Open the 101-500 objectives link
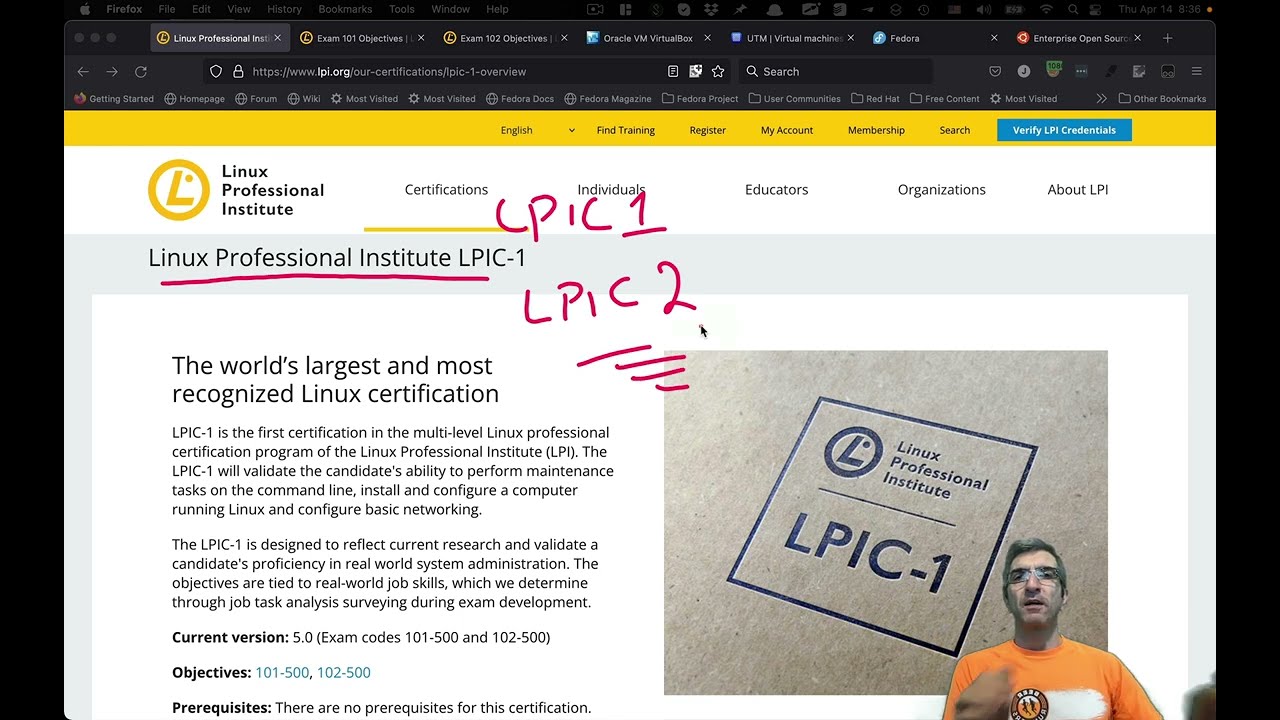 [282, 672]
